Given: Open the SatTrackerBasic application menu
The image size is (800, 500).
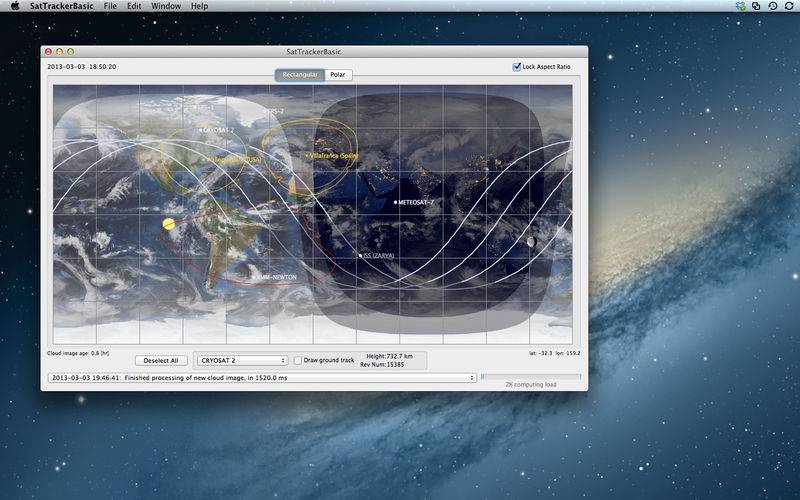Looking at the screenshot, I should tap(61, 6).
